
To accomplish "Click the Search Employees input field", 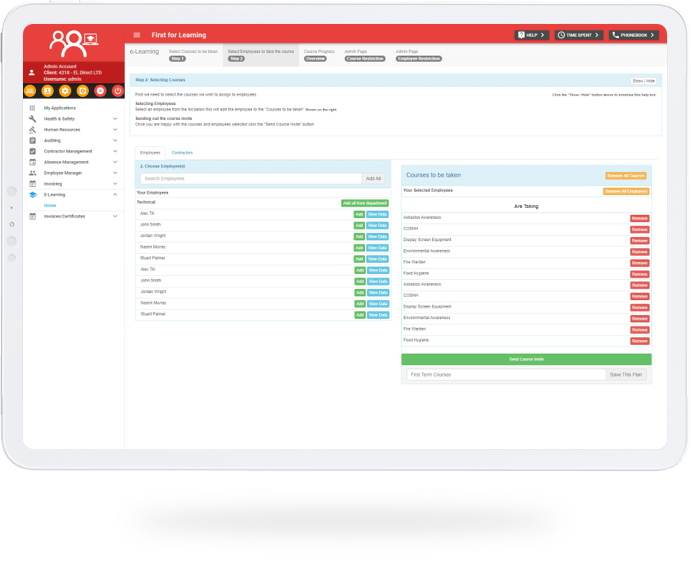I will tap(250, 178).
